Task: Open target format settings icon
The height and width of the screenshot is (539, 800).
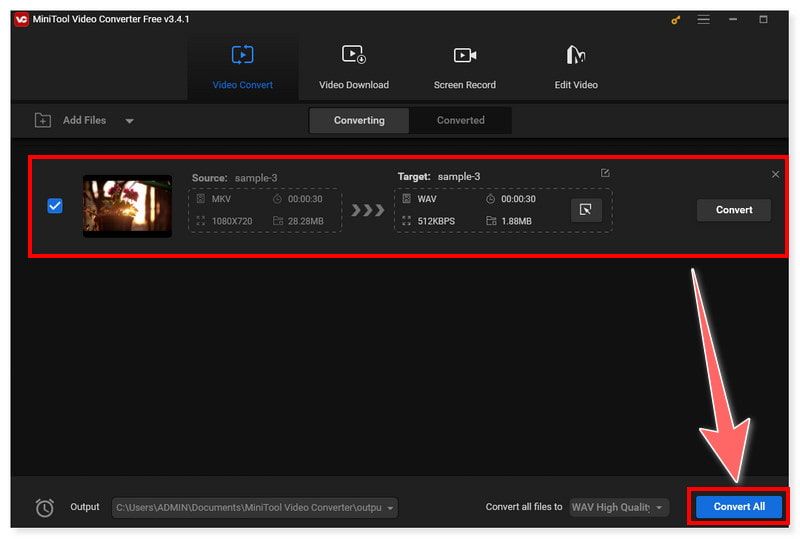Action: (x=586, y=210)
